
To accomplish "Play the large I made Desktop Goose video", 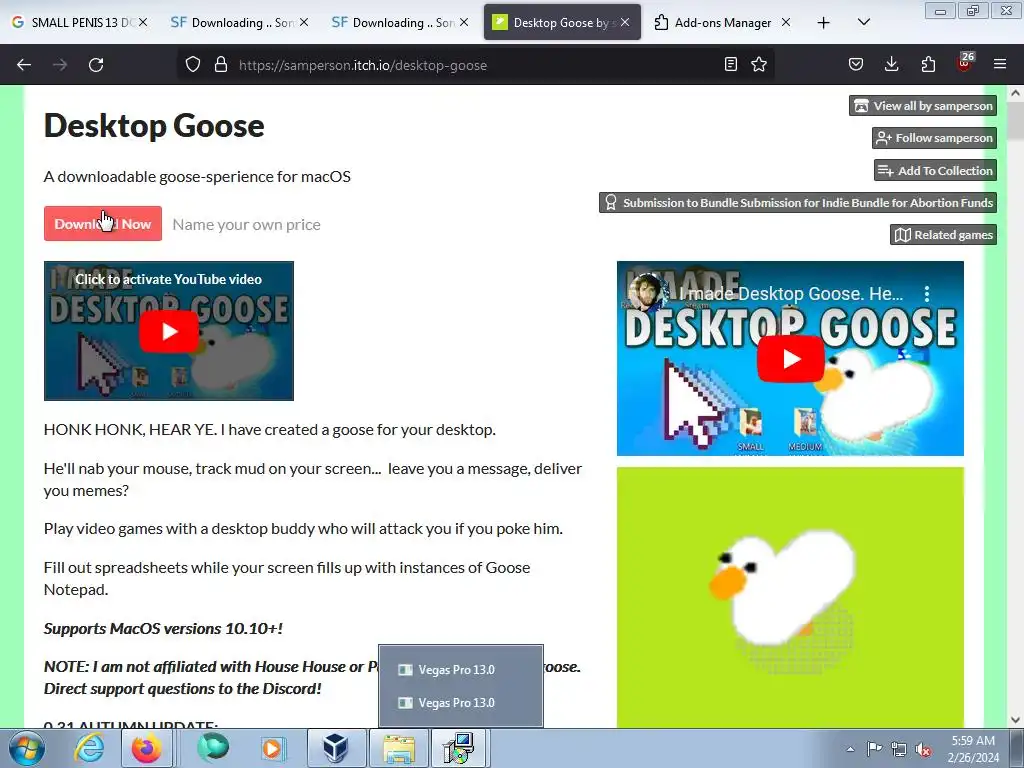I will (790, 359).
